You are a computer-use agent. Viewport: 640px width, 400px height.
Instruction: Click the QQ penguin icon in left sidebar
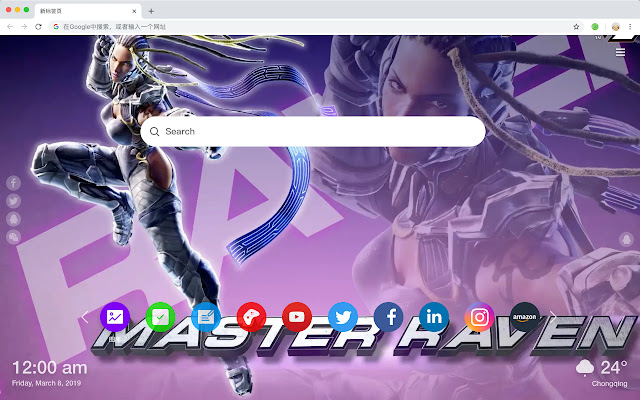pyautogui.click(x=13, y=219)
